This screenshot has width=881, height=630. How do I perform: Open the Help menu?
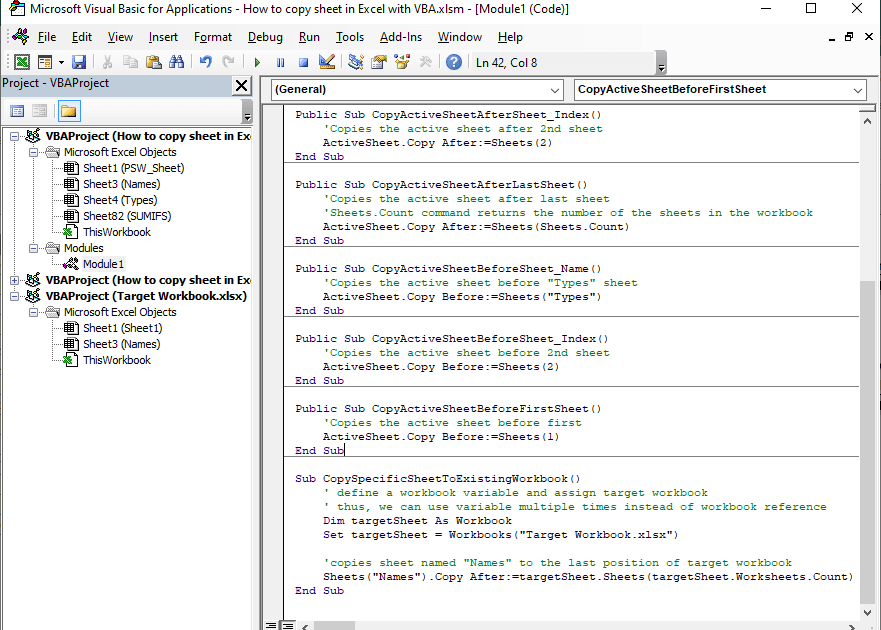coord(510,37)
